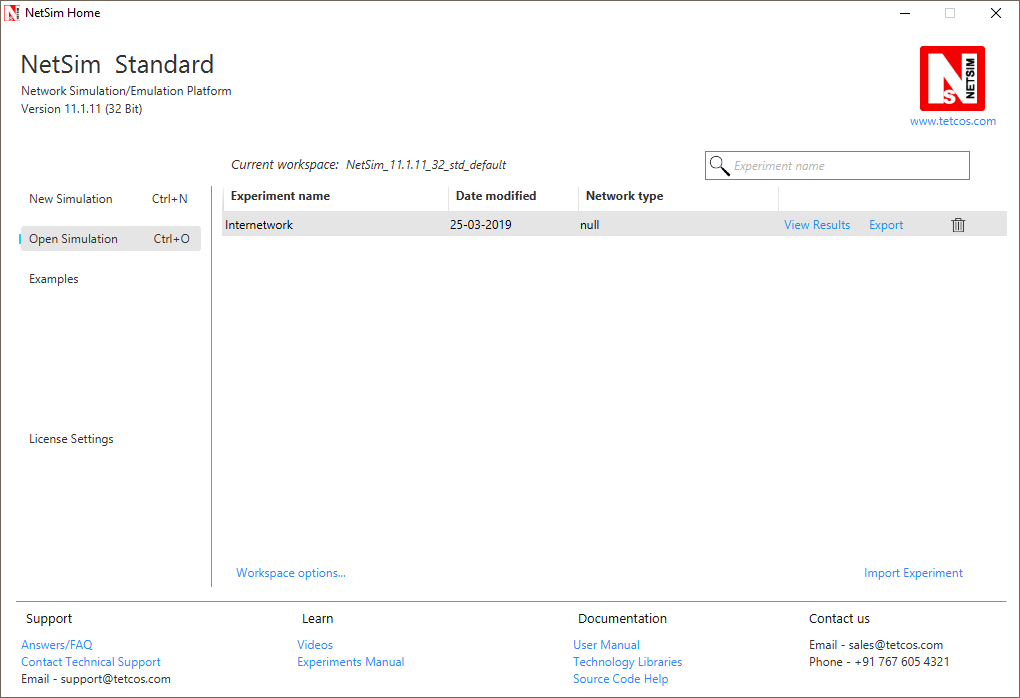Sort by Experiment name column header
Screen dimensions: 1020x698
pos(336,196)
